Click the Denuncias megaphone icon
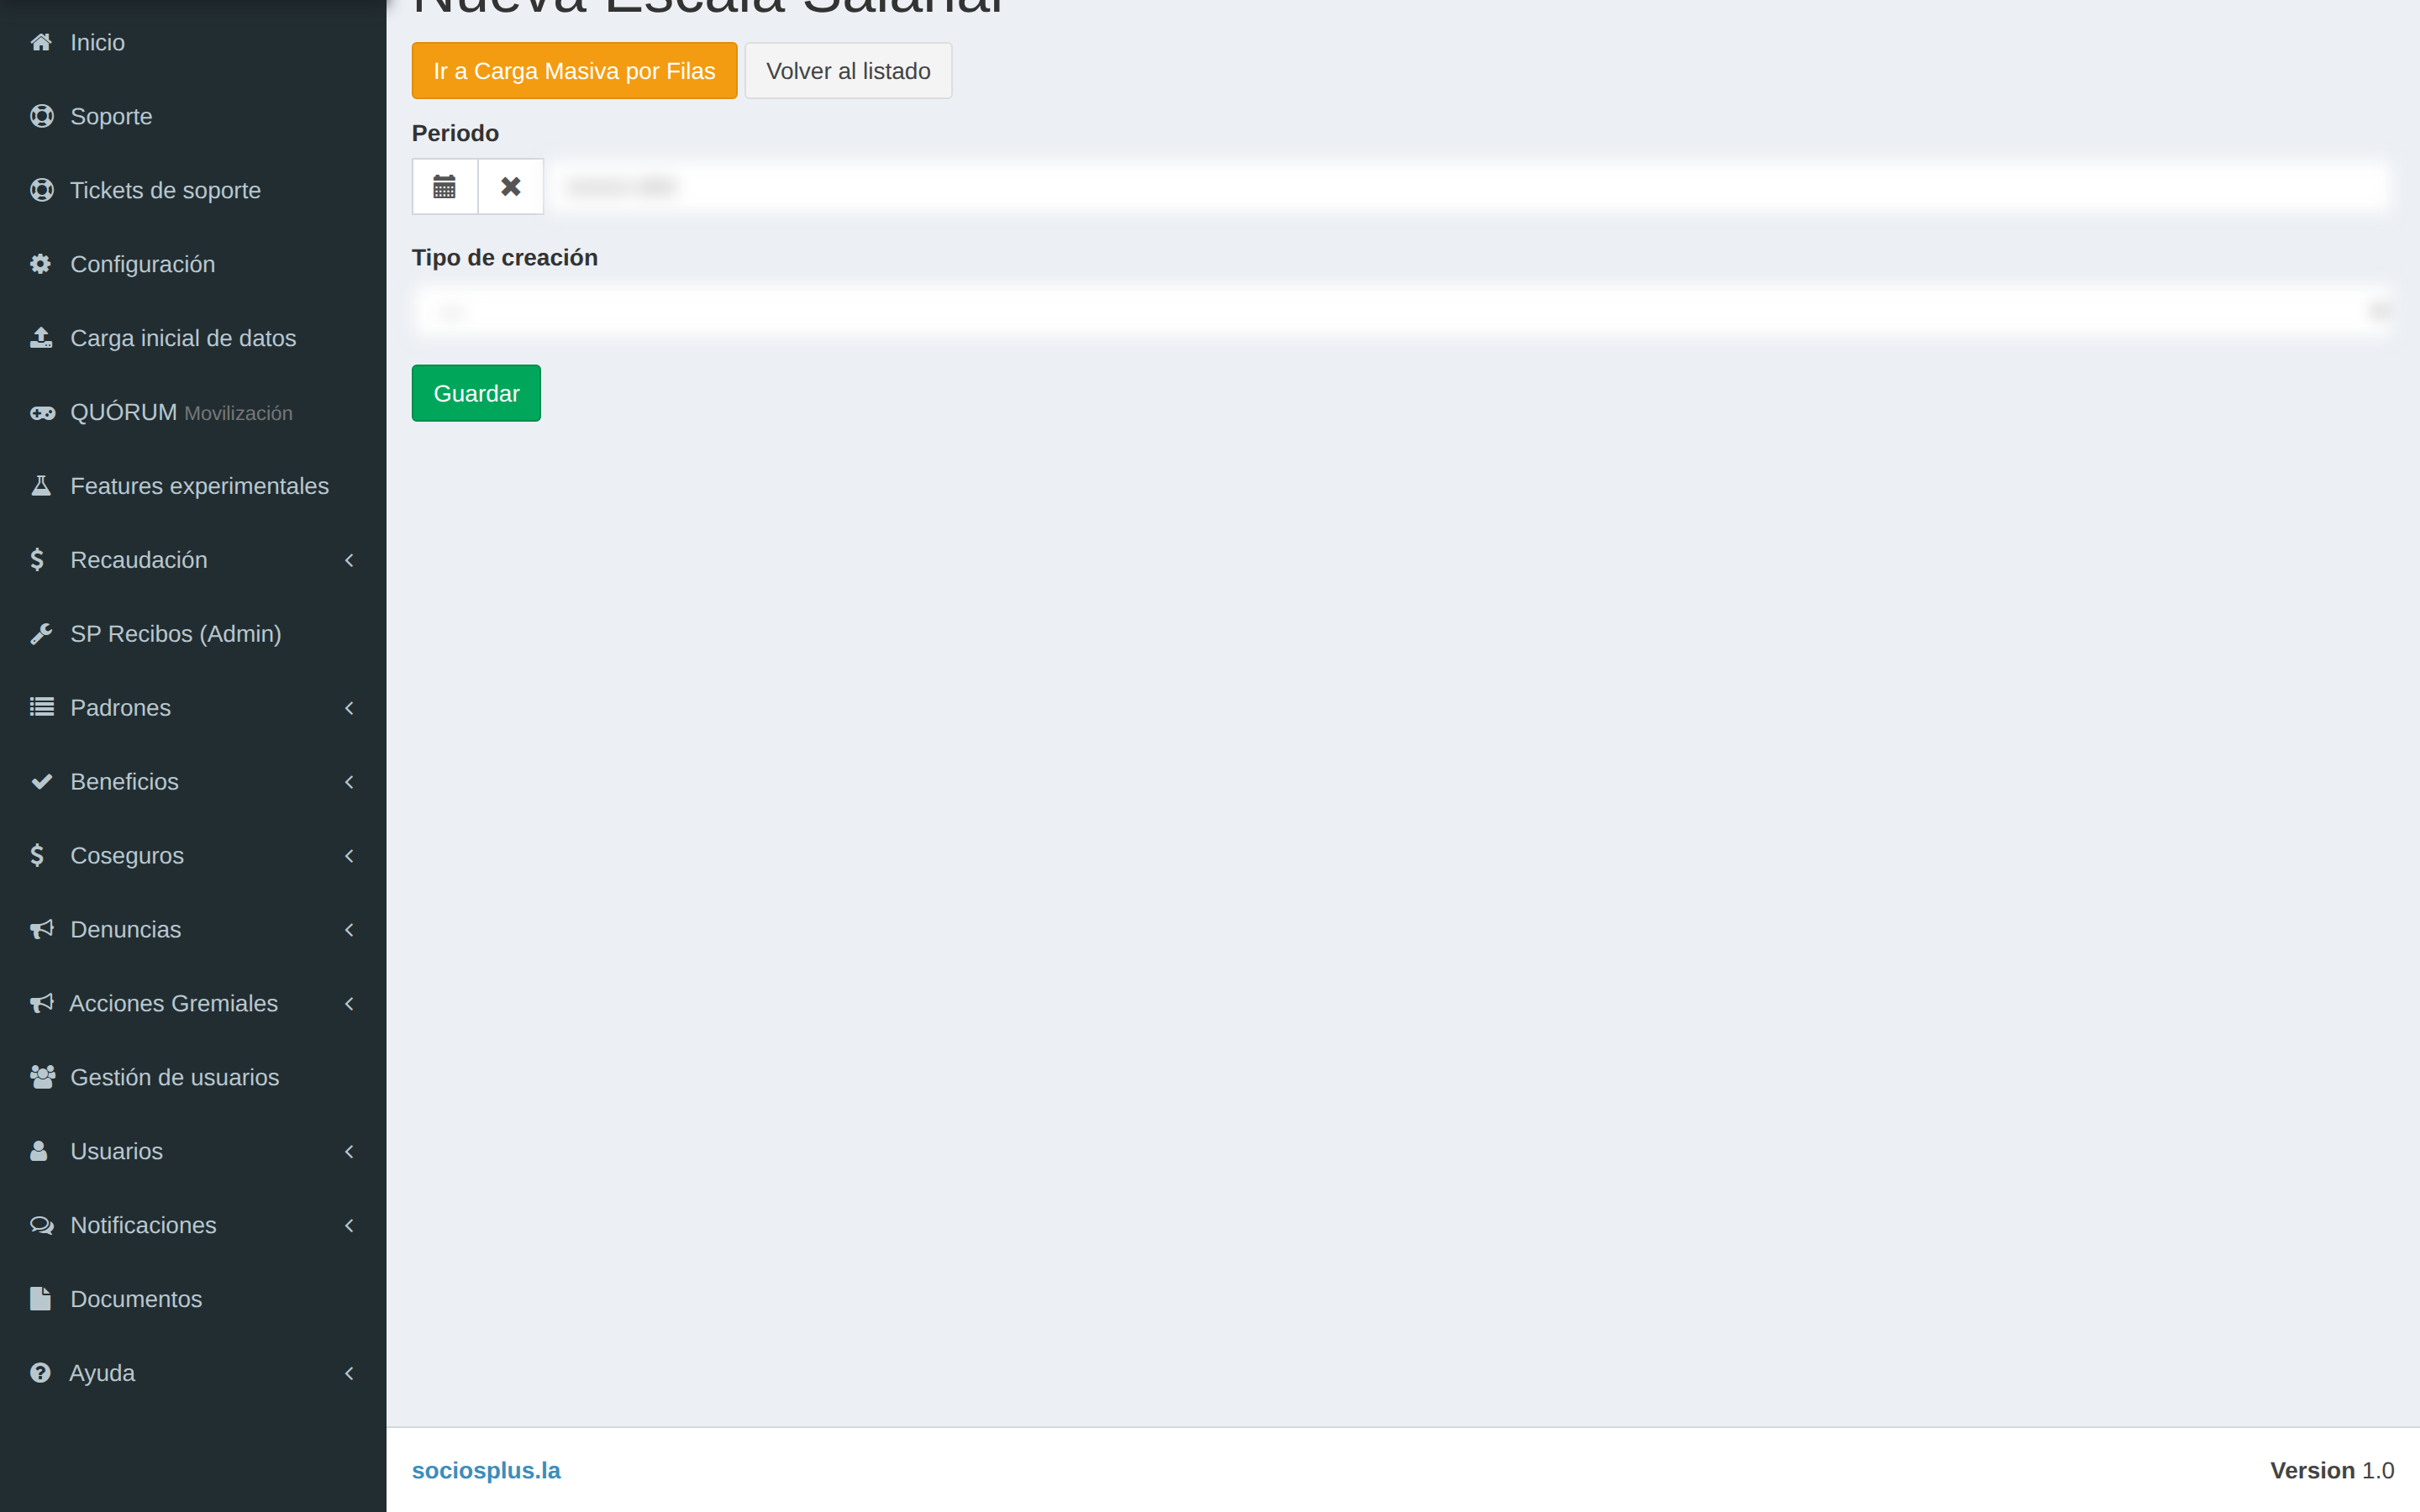The image size is (2420, 1512). 42,930
